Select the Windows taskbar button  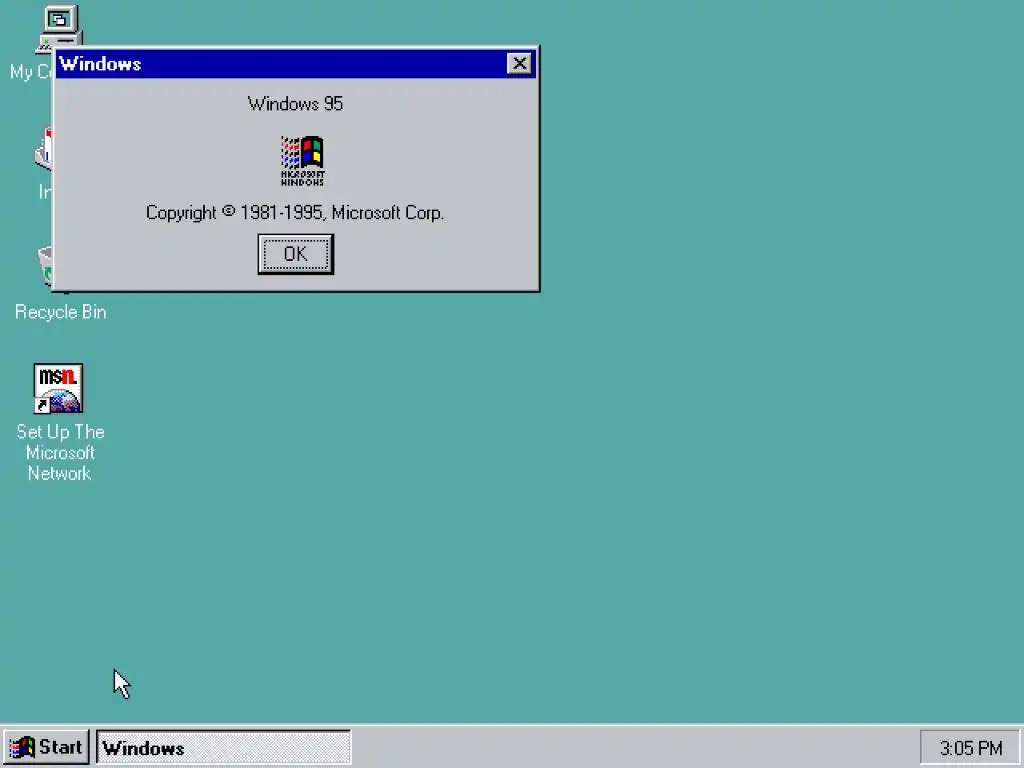point(223,747)
